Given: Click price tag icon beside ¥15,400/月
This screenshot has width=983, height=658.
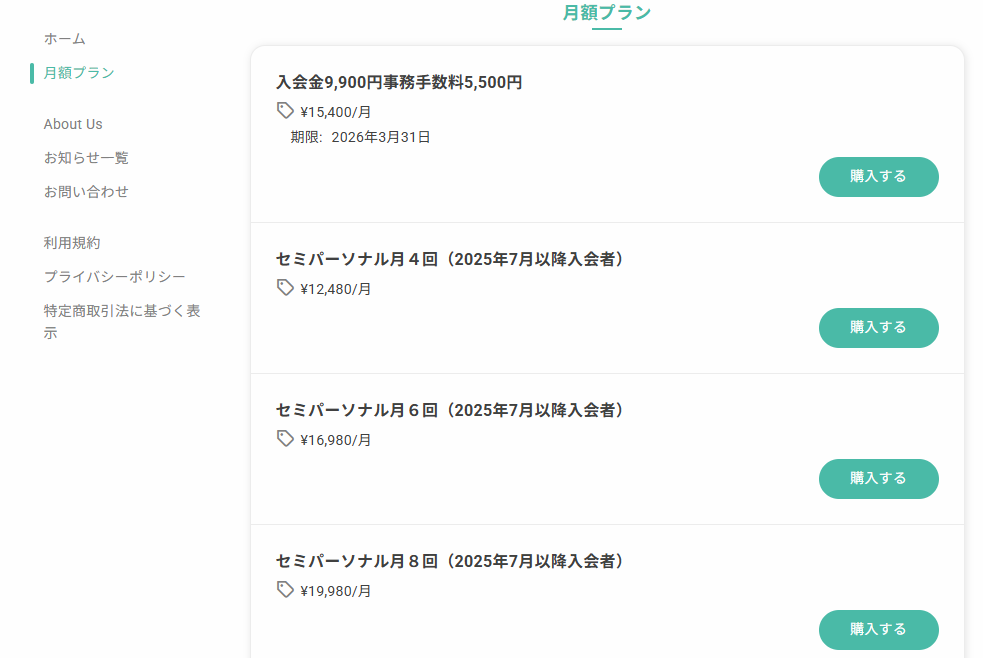Looking at the screenshot, I should 285,111.
